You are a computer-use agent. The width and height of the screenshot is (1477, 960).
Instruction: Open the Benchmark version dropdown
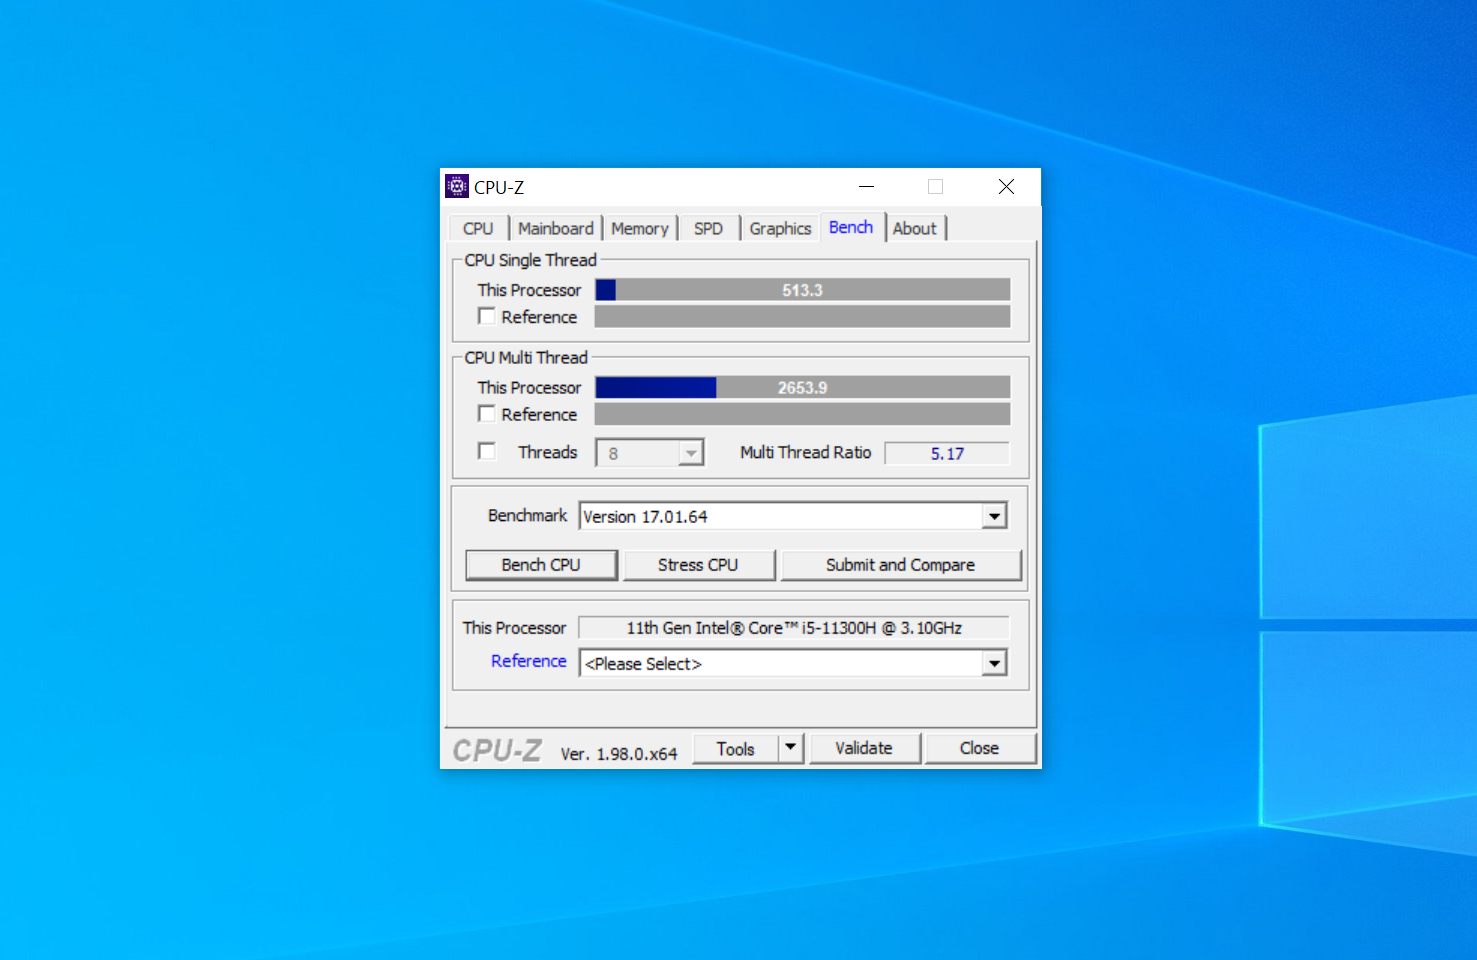coord(994,516)
